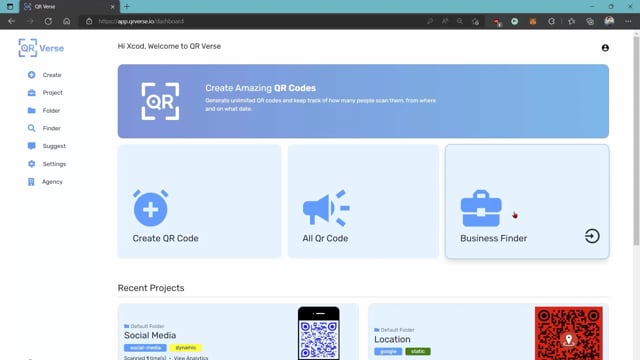The height and width of the screenshot is (360, 640).
Task: Click the Project briefcase icon in sidebar
Action: click(31, 93)
